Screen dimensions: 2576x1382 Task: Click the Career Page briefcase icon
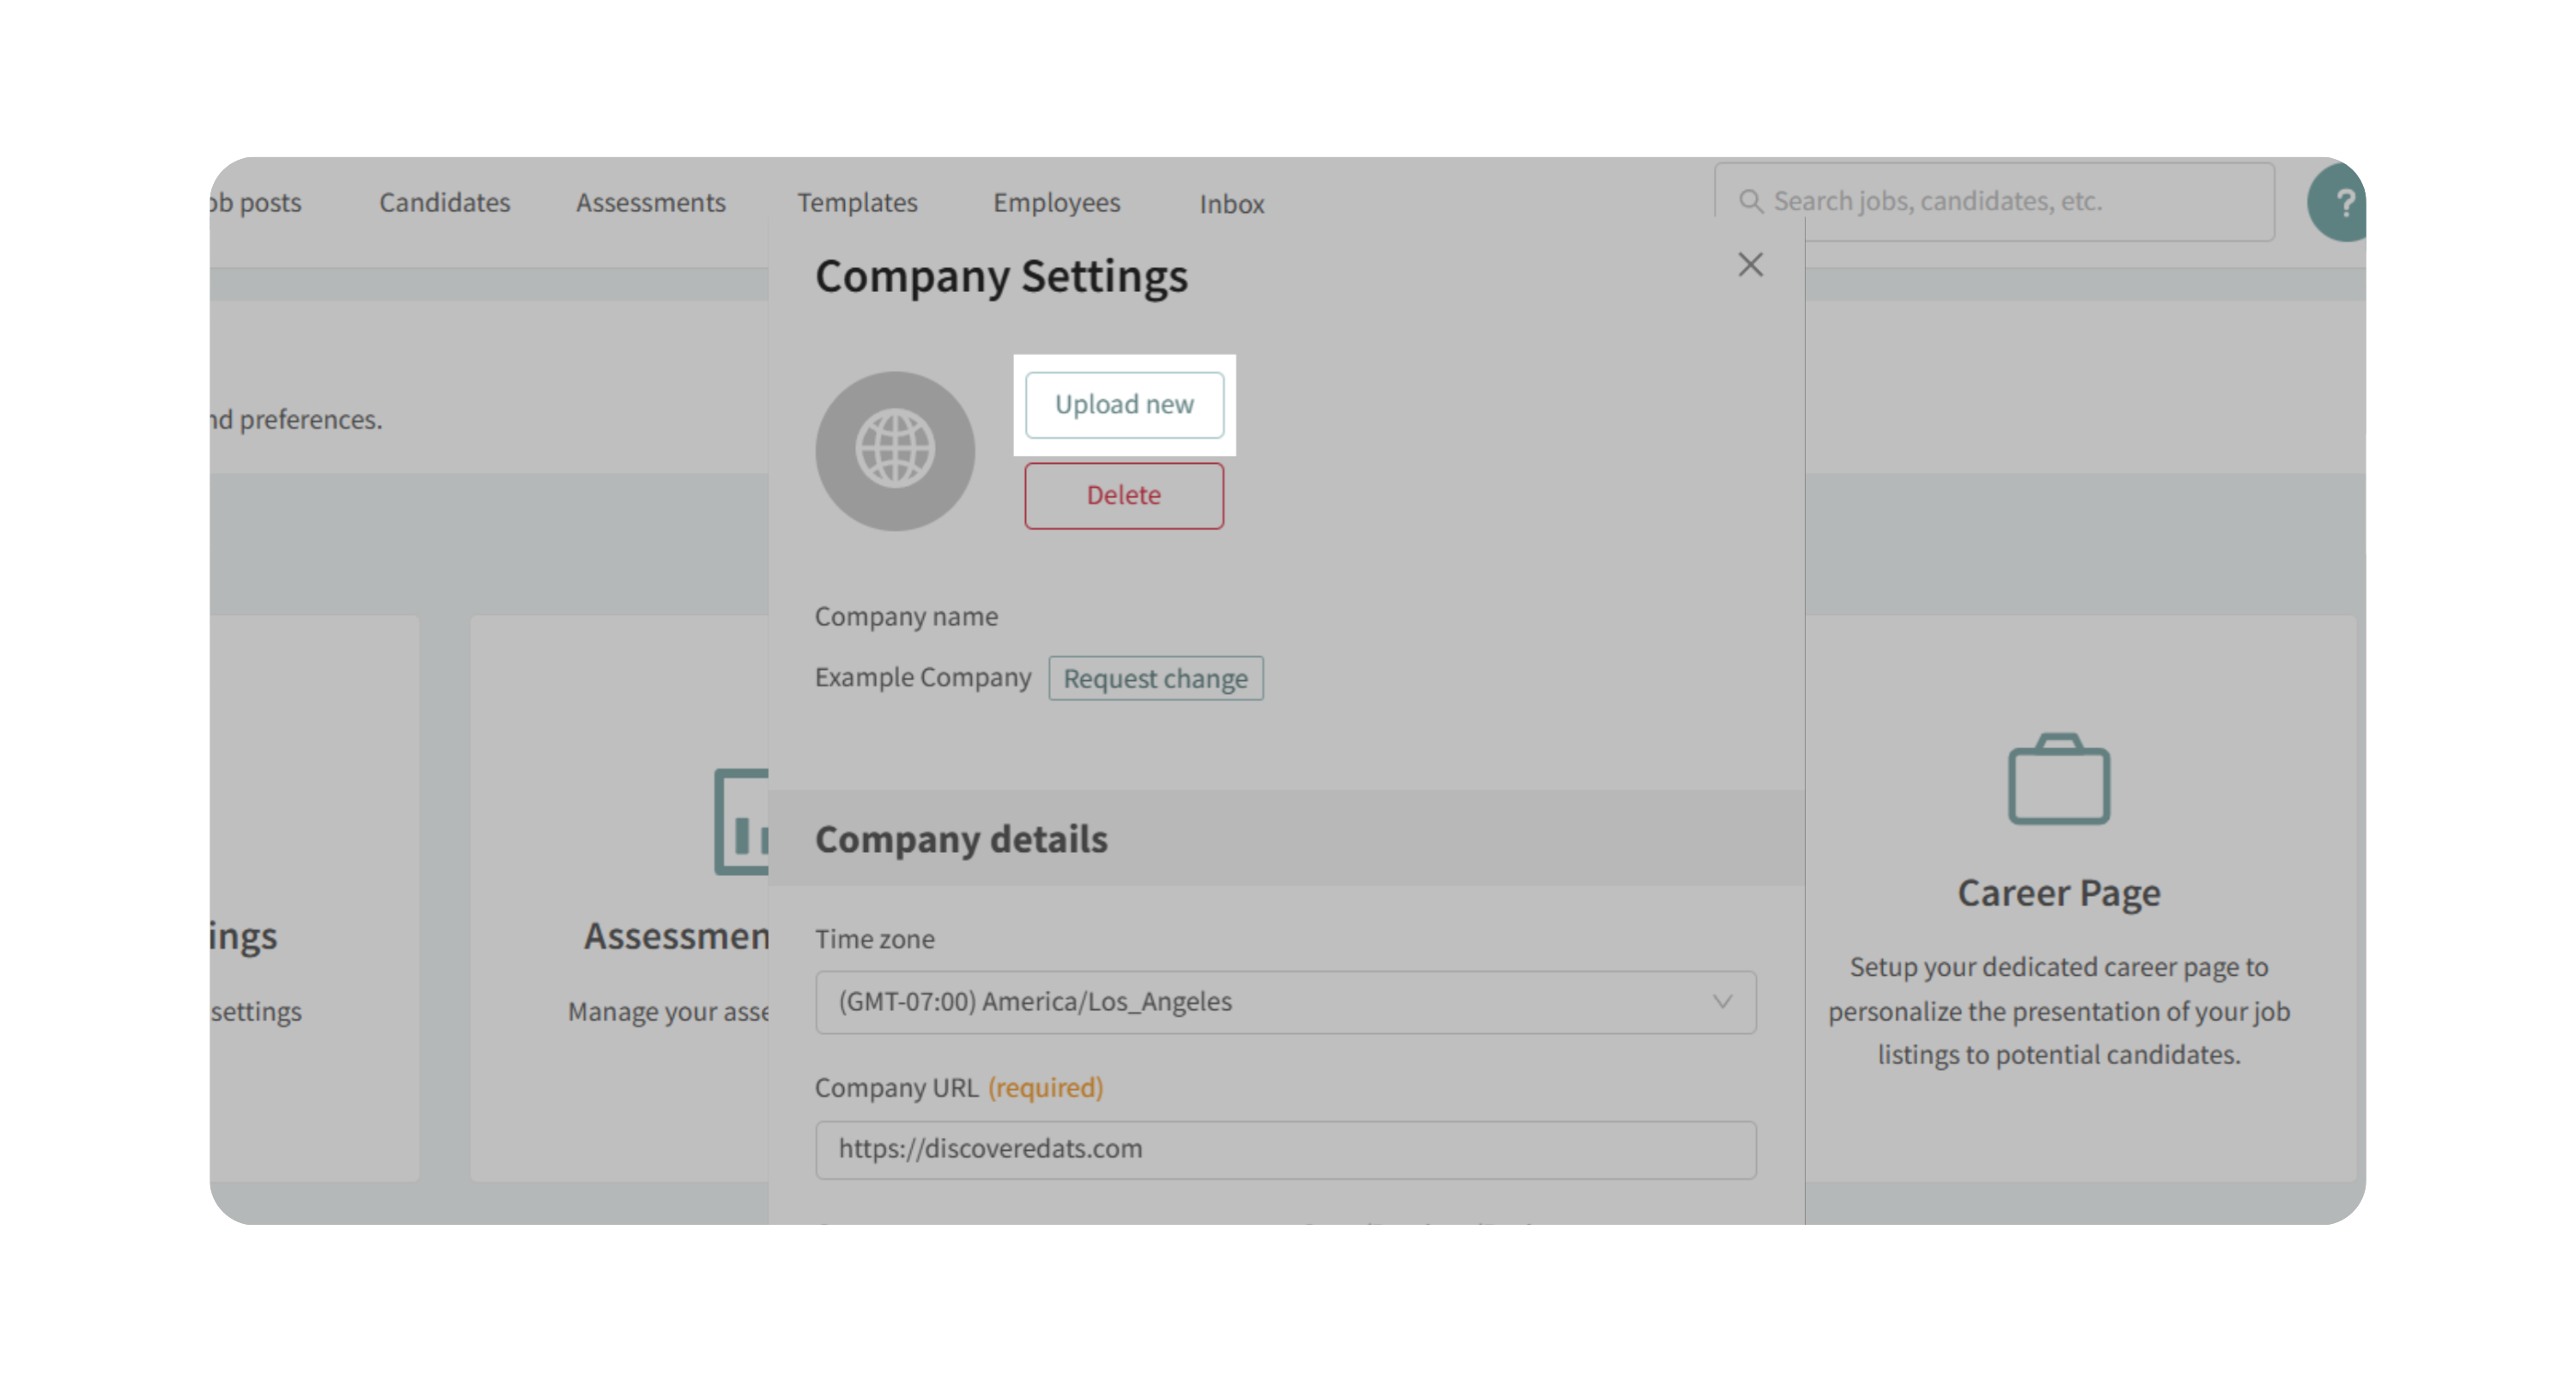tap(2058, 779)
